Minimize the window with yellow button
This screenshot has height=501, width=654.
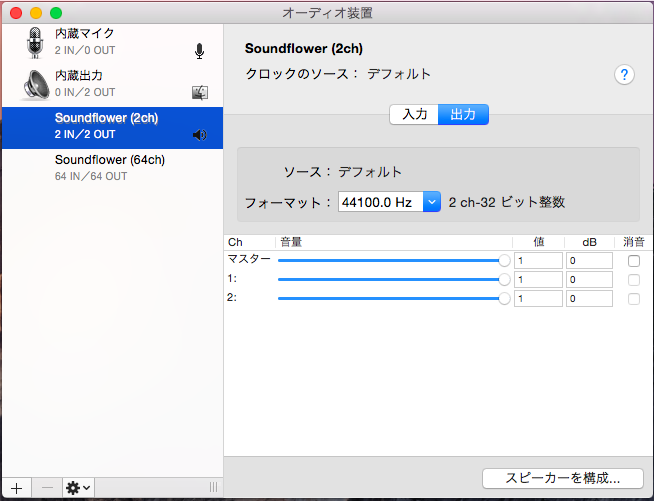(36, 13)
